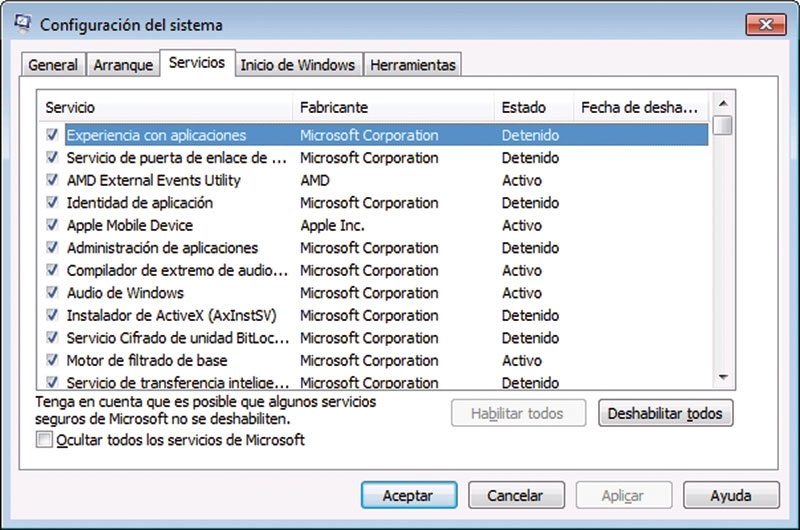Close the Configuración del sistema window

(x=766, y=24)
